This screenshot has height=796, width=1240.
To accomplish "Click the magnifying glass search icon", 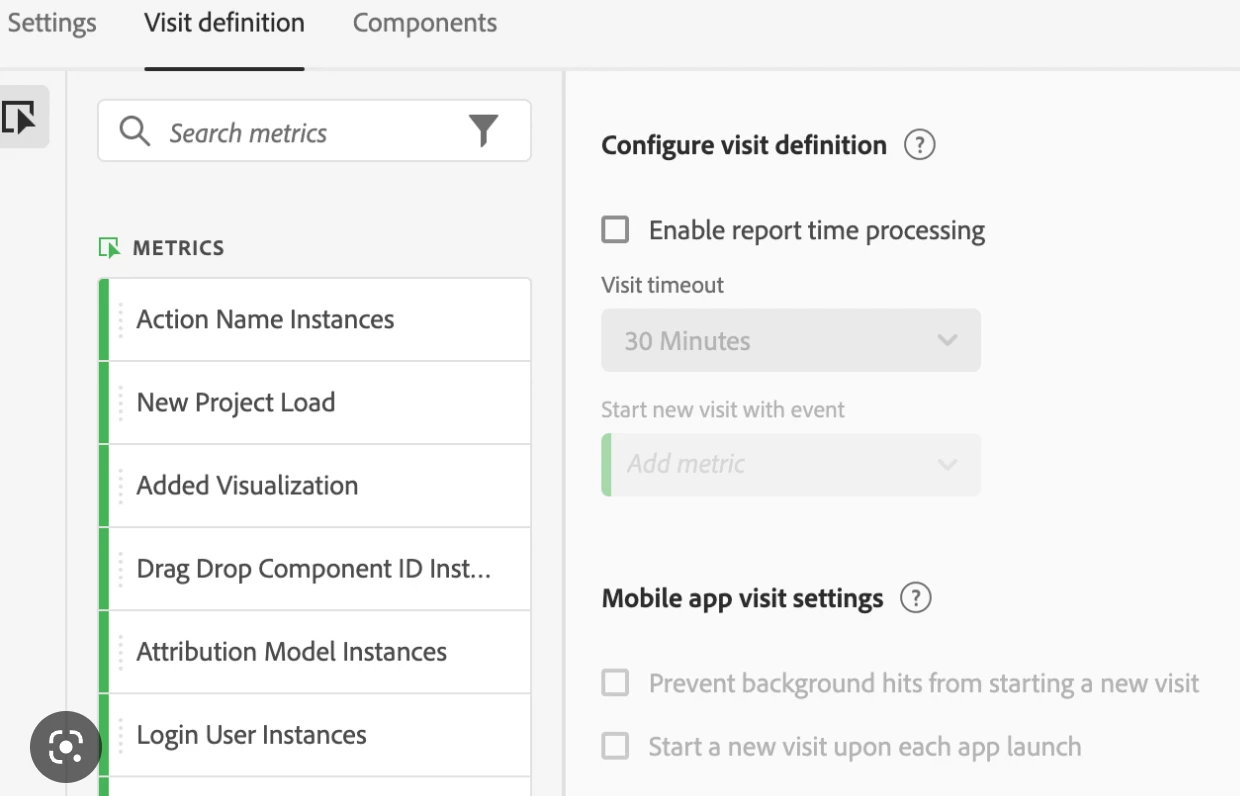I will [x=134, y=131].
